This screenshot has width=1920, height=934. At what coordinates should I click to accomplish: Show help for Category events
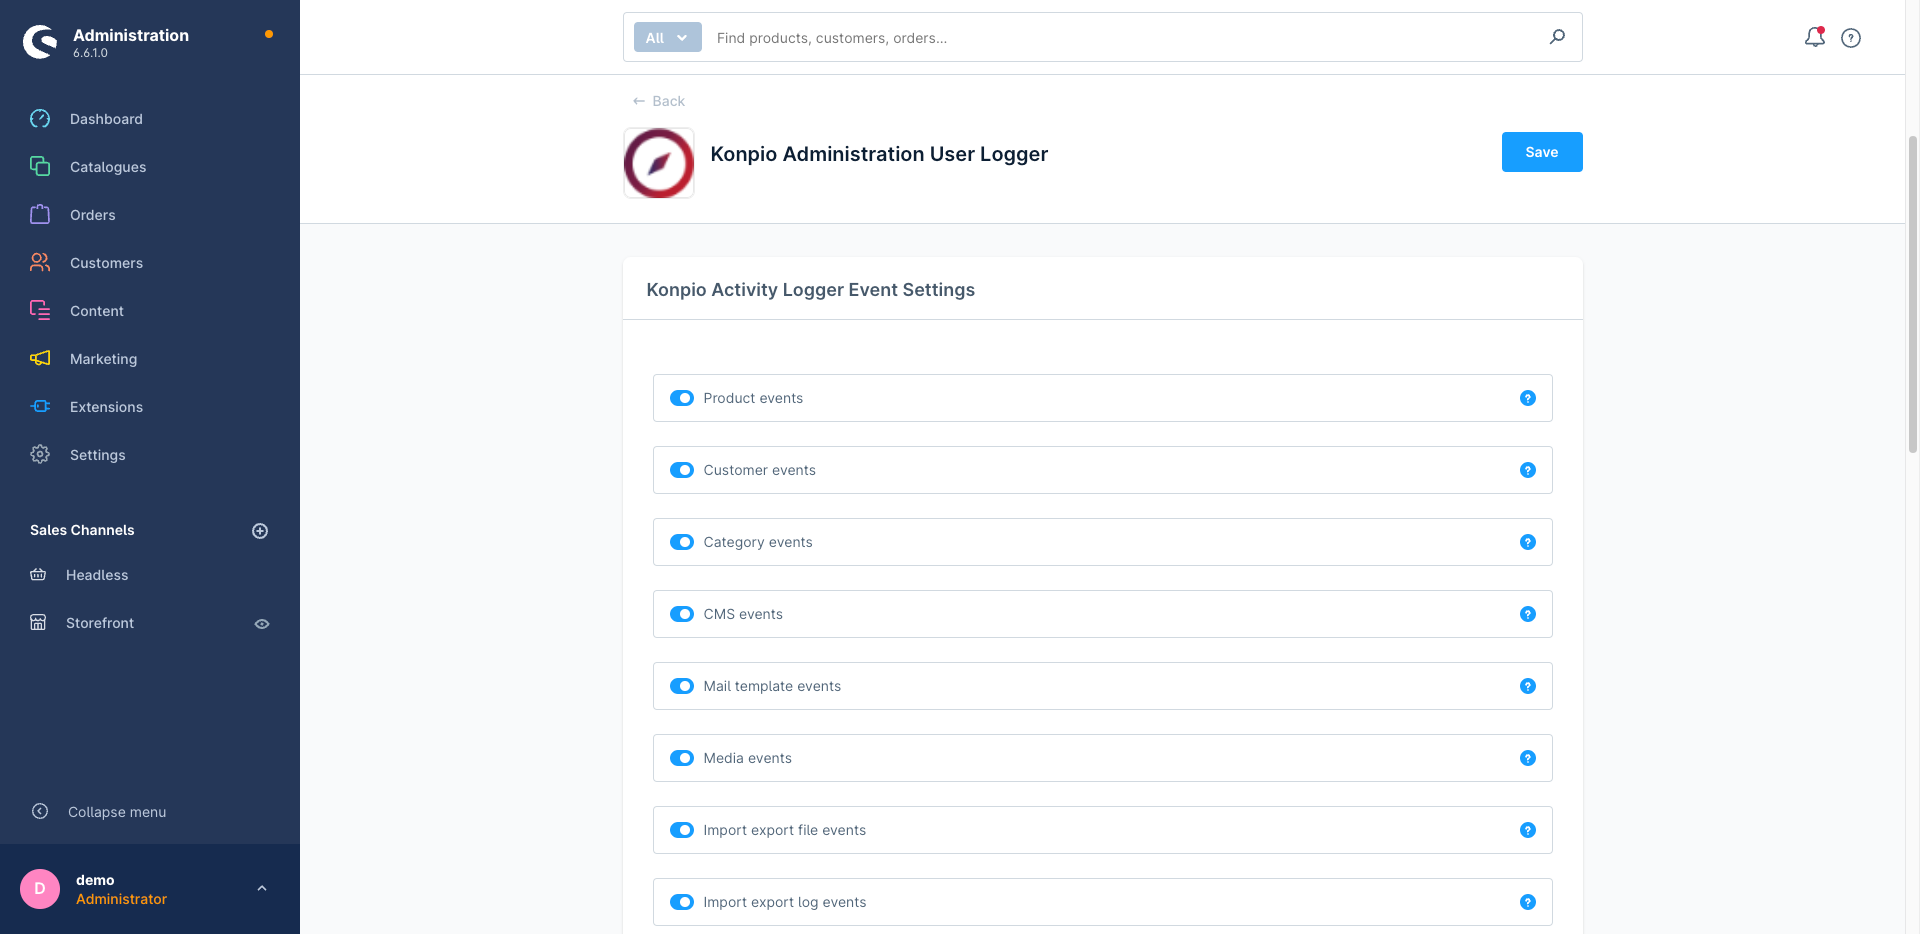(x=1528, y=542)
